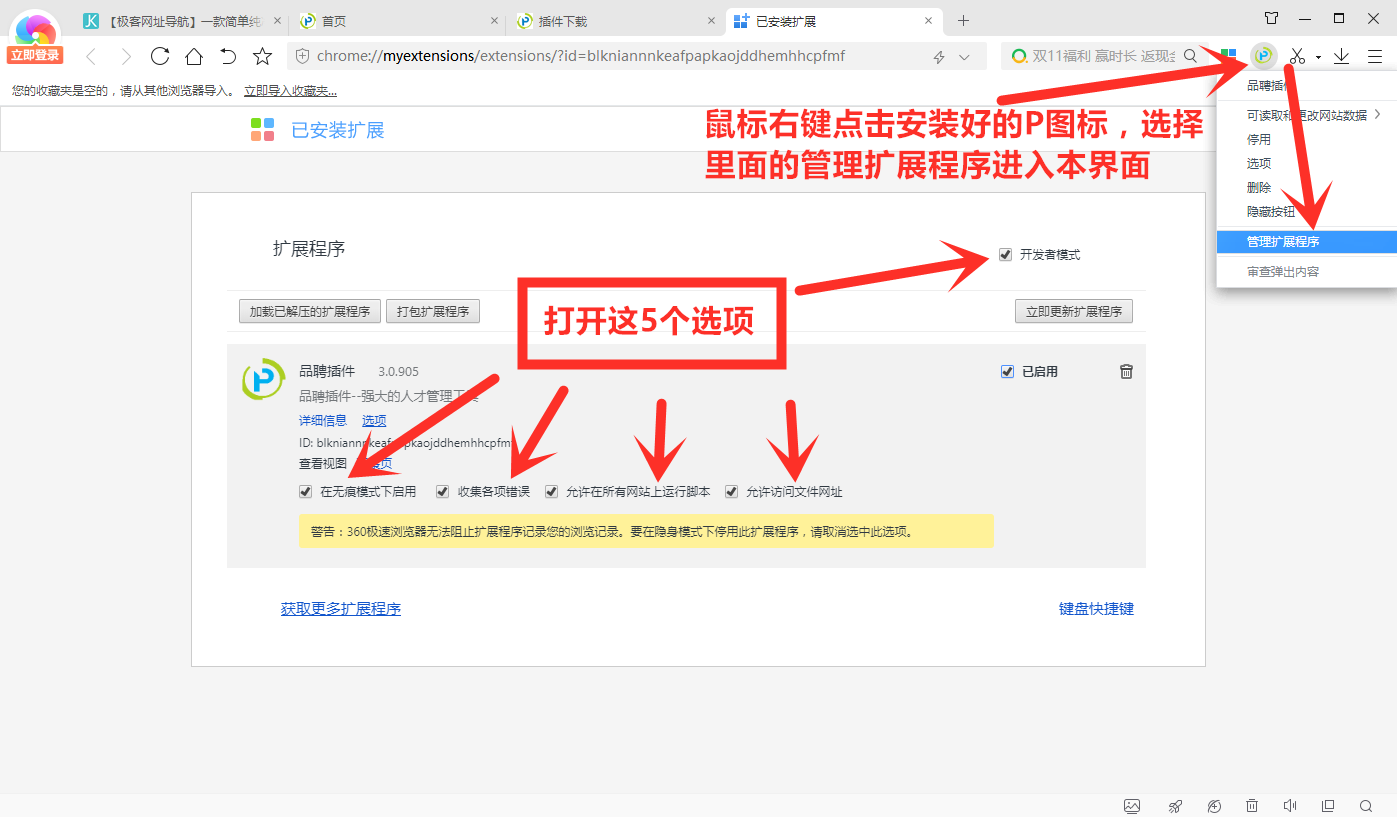Open the browser hamburger menu
The height and width of the screenshot is (817, 1397).
[1377, 56]
